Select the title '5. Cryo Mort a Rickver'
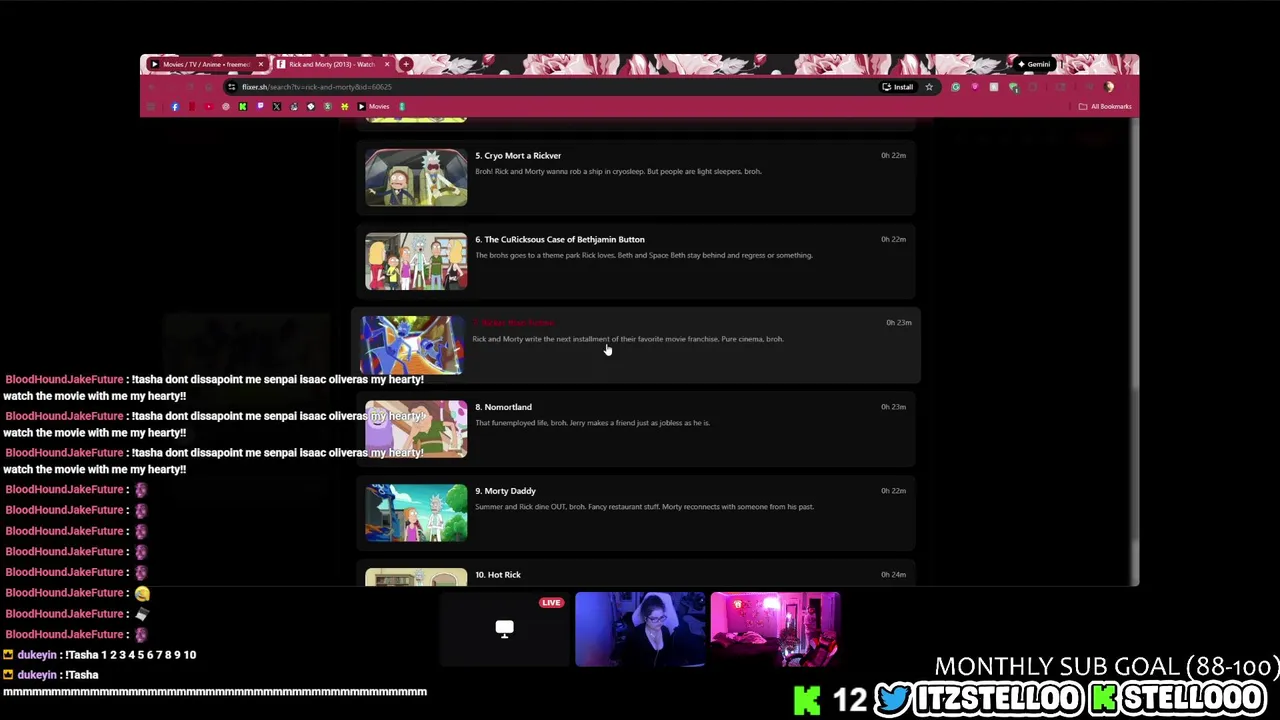This screenshot has width=1280, height=720. coord(518,156)
